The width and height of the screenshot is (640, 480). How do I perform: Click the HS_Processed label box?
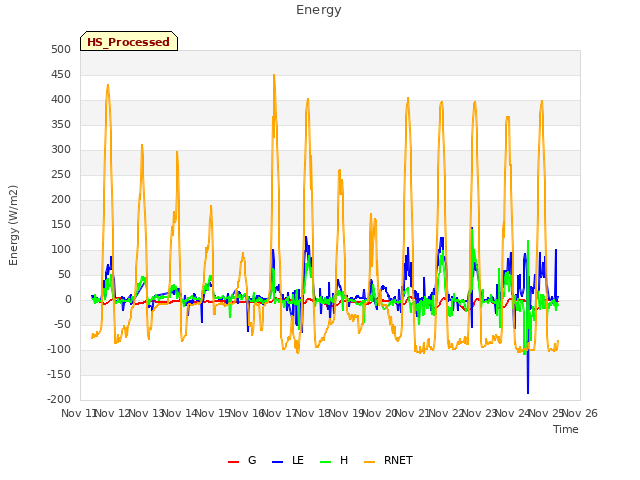129,41
